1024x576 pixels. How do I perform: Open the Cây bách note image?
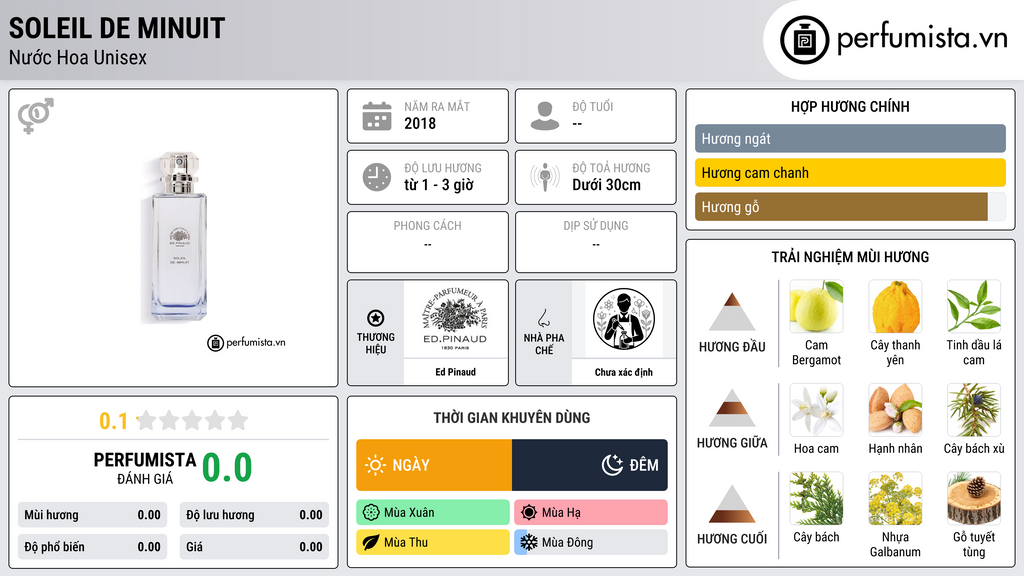click(816, 498)
